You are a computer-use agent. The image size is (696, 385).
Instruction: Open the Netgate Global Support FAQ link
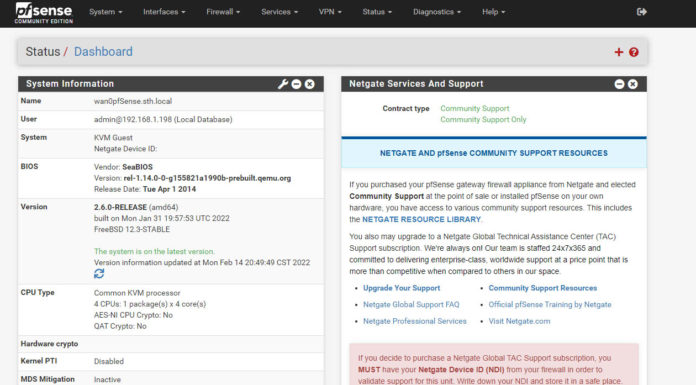411,305
